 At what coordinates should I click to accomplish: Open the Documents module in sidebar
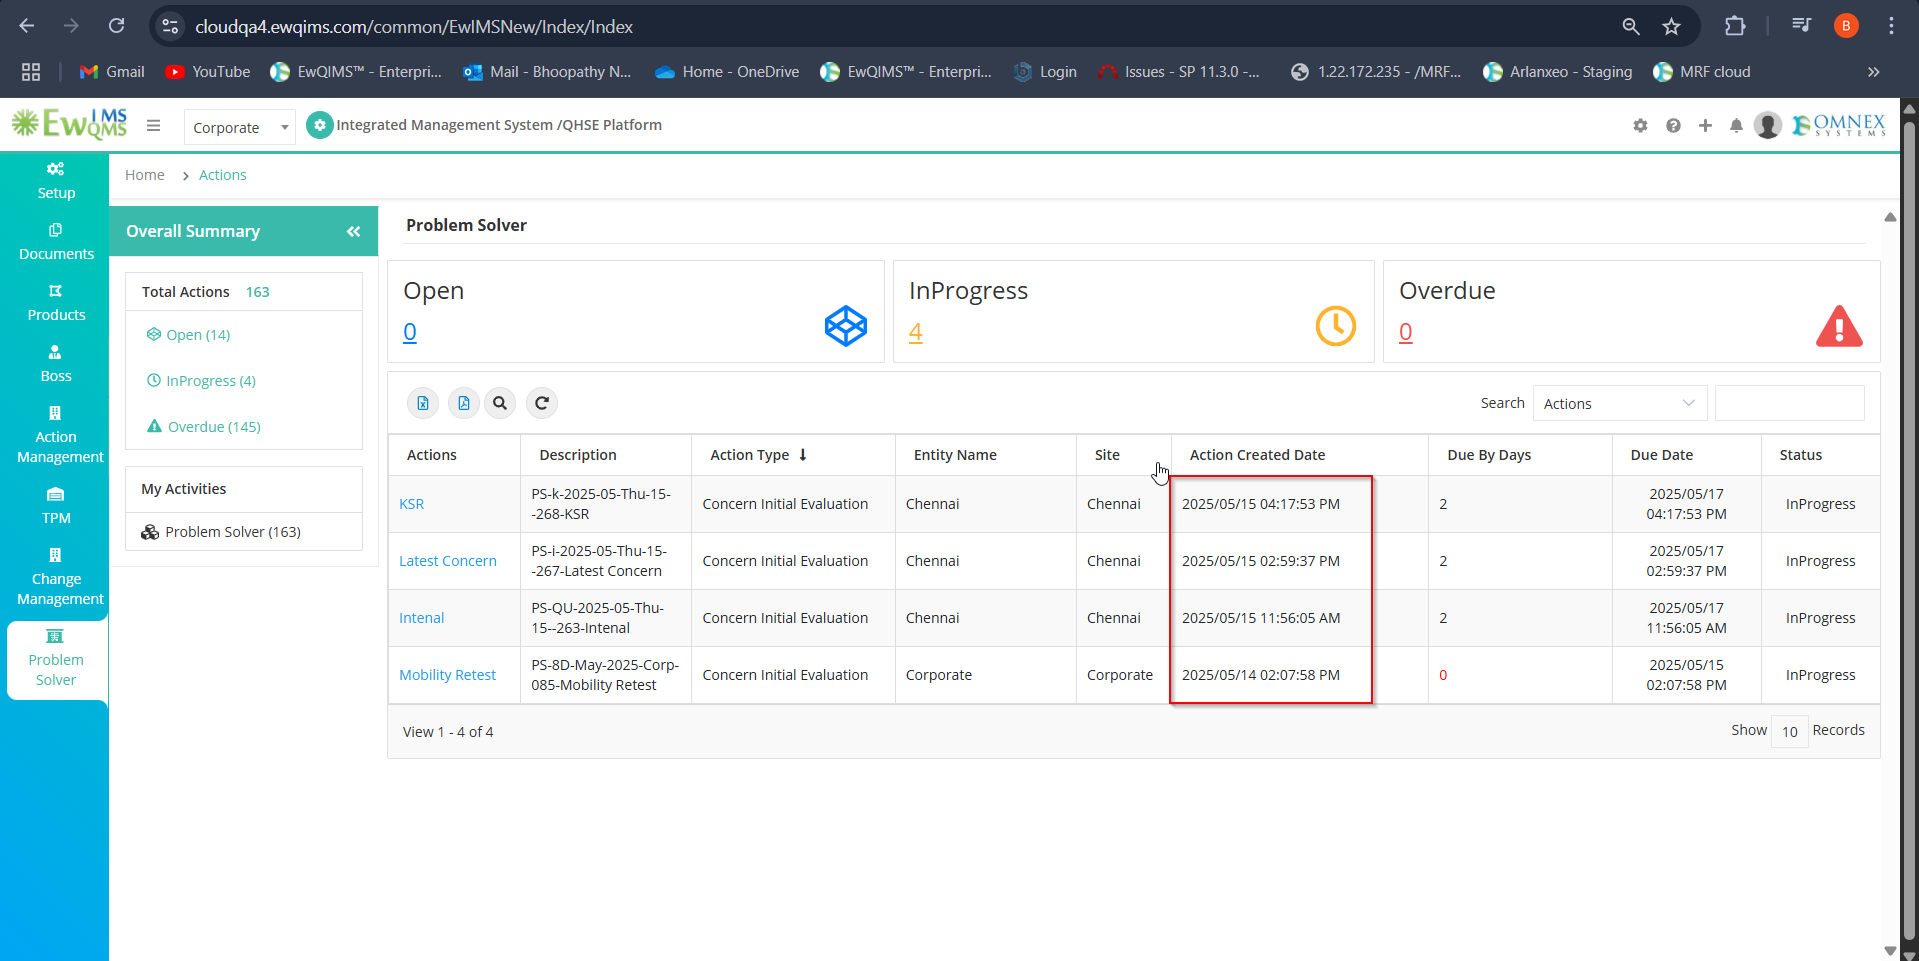tap(56, 242)
